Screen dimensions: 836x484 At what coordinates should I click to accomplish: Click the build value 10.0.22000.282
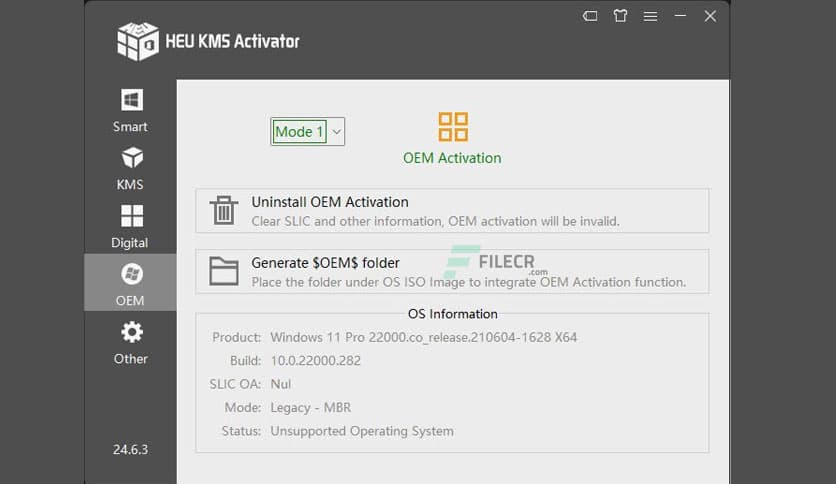pos(316,361)
